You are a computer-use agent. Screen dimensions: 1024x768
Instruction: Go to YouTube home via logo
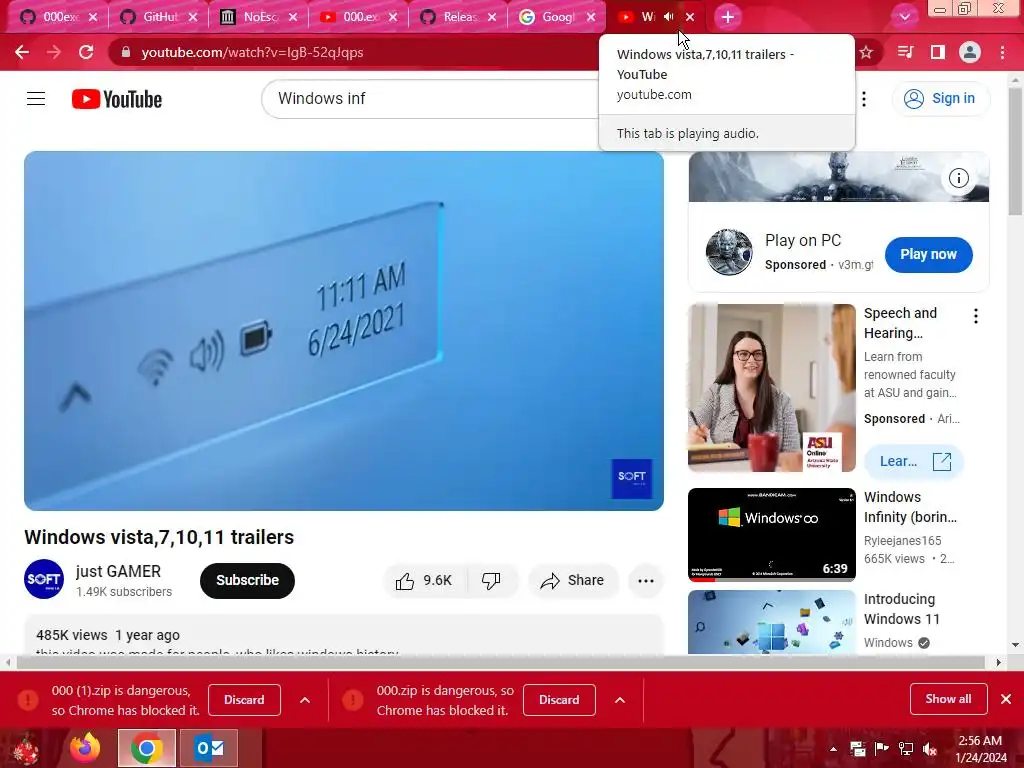pos(117,99)
